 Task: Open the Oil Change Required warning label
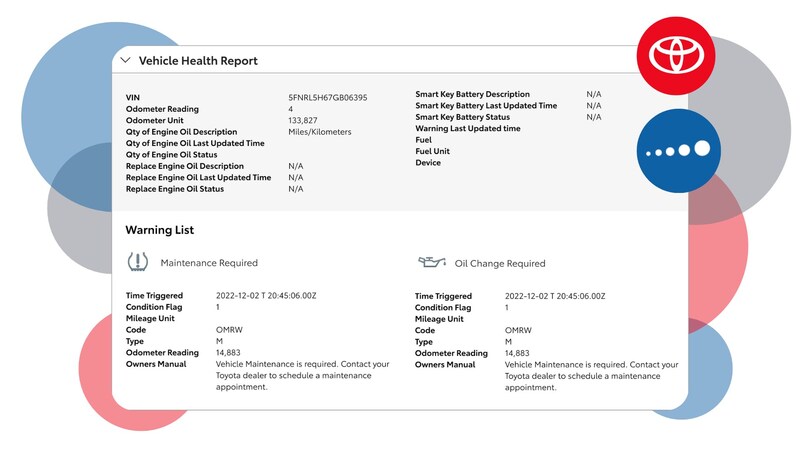pos(500,264)
